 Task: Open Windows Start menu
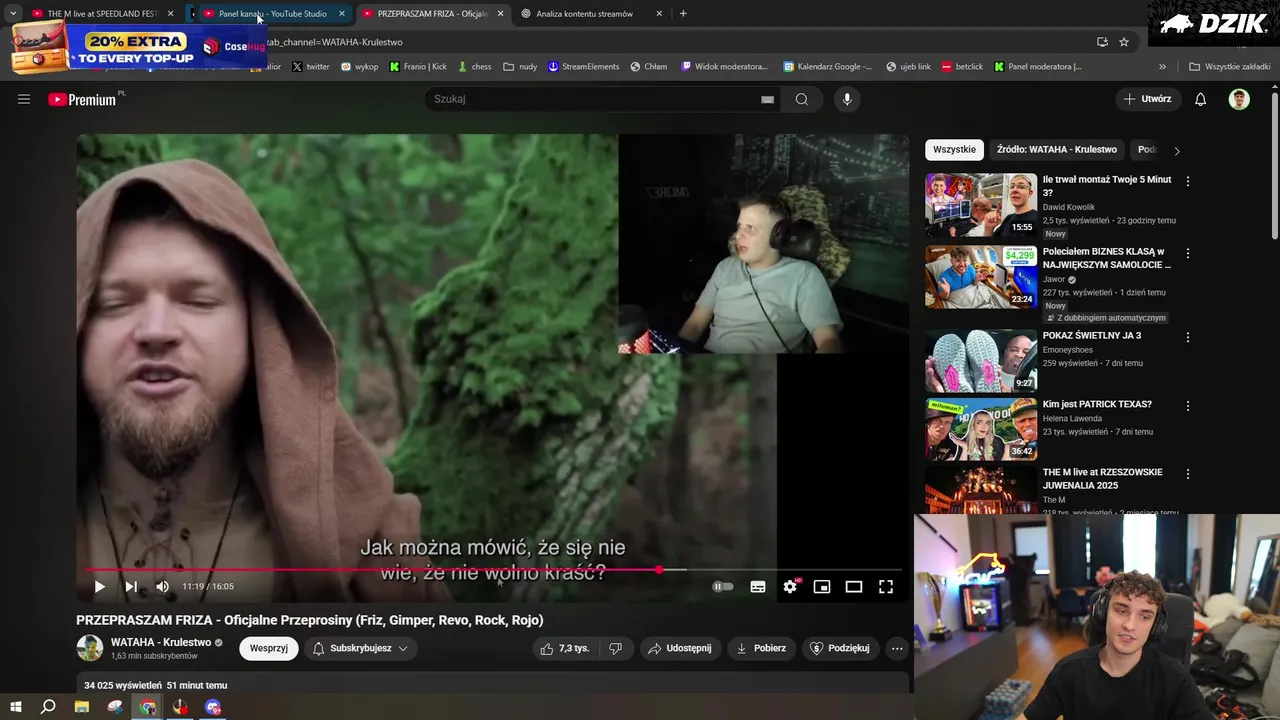tap(15, 707)
